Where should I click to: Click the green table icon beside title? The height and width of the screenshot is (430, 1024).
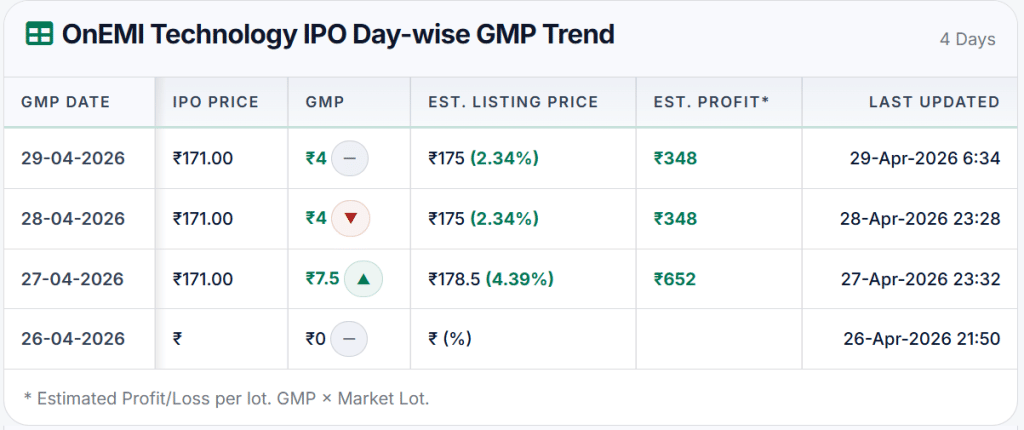coord(39,35)
